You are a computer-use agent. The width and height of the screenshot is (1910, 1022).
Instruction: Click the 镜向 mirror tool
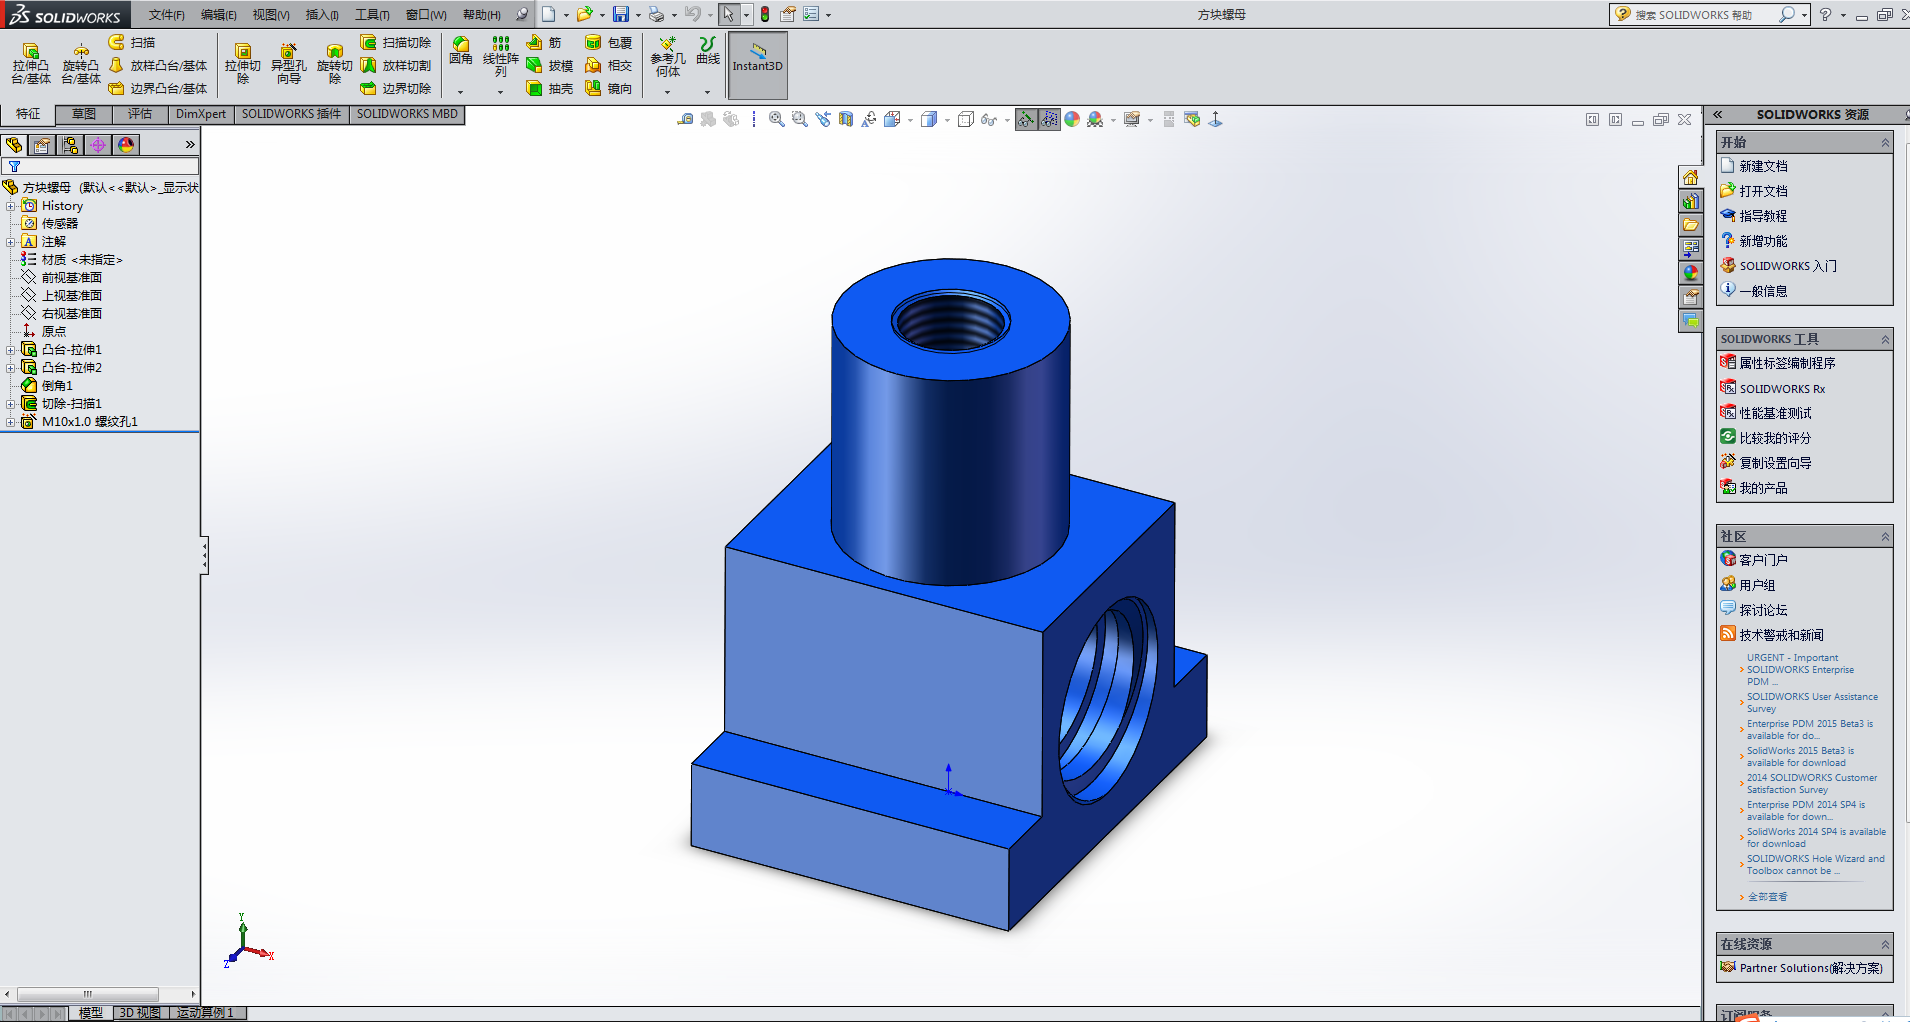point(609,88)
